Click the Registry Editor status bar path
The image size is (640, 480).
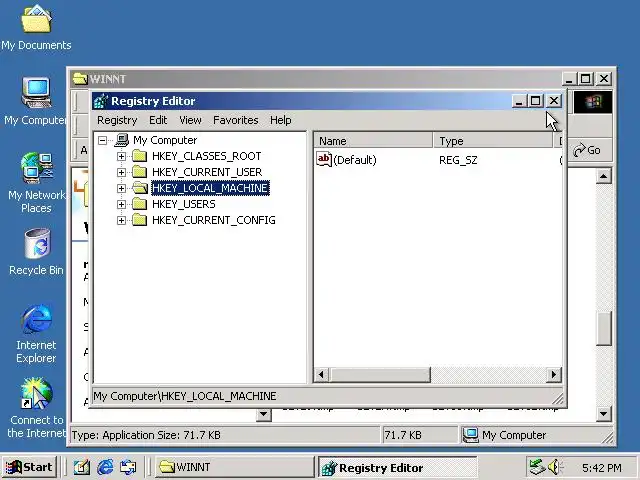click(185, 396)
